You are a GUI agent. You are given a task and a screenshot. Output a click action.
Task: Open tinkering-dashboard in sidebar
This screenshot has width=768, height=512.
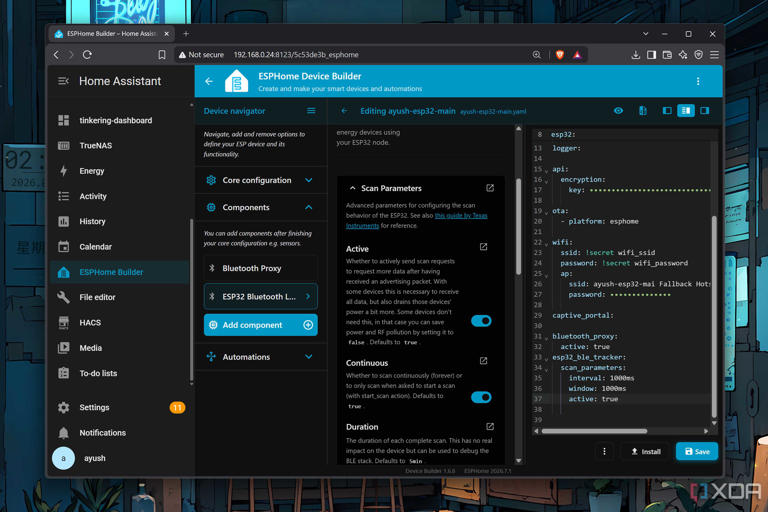click(116, 121)
